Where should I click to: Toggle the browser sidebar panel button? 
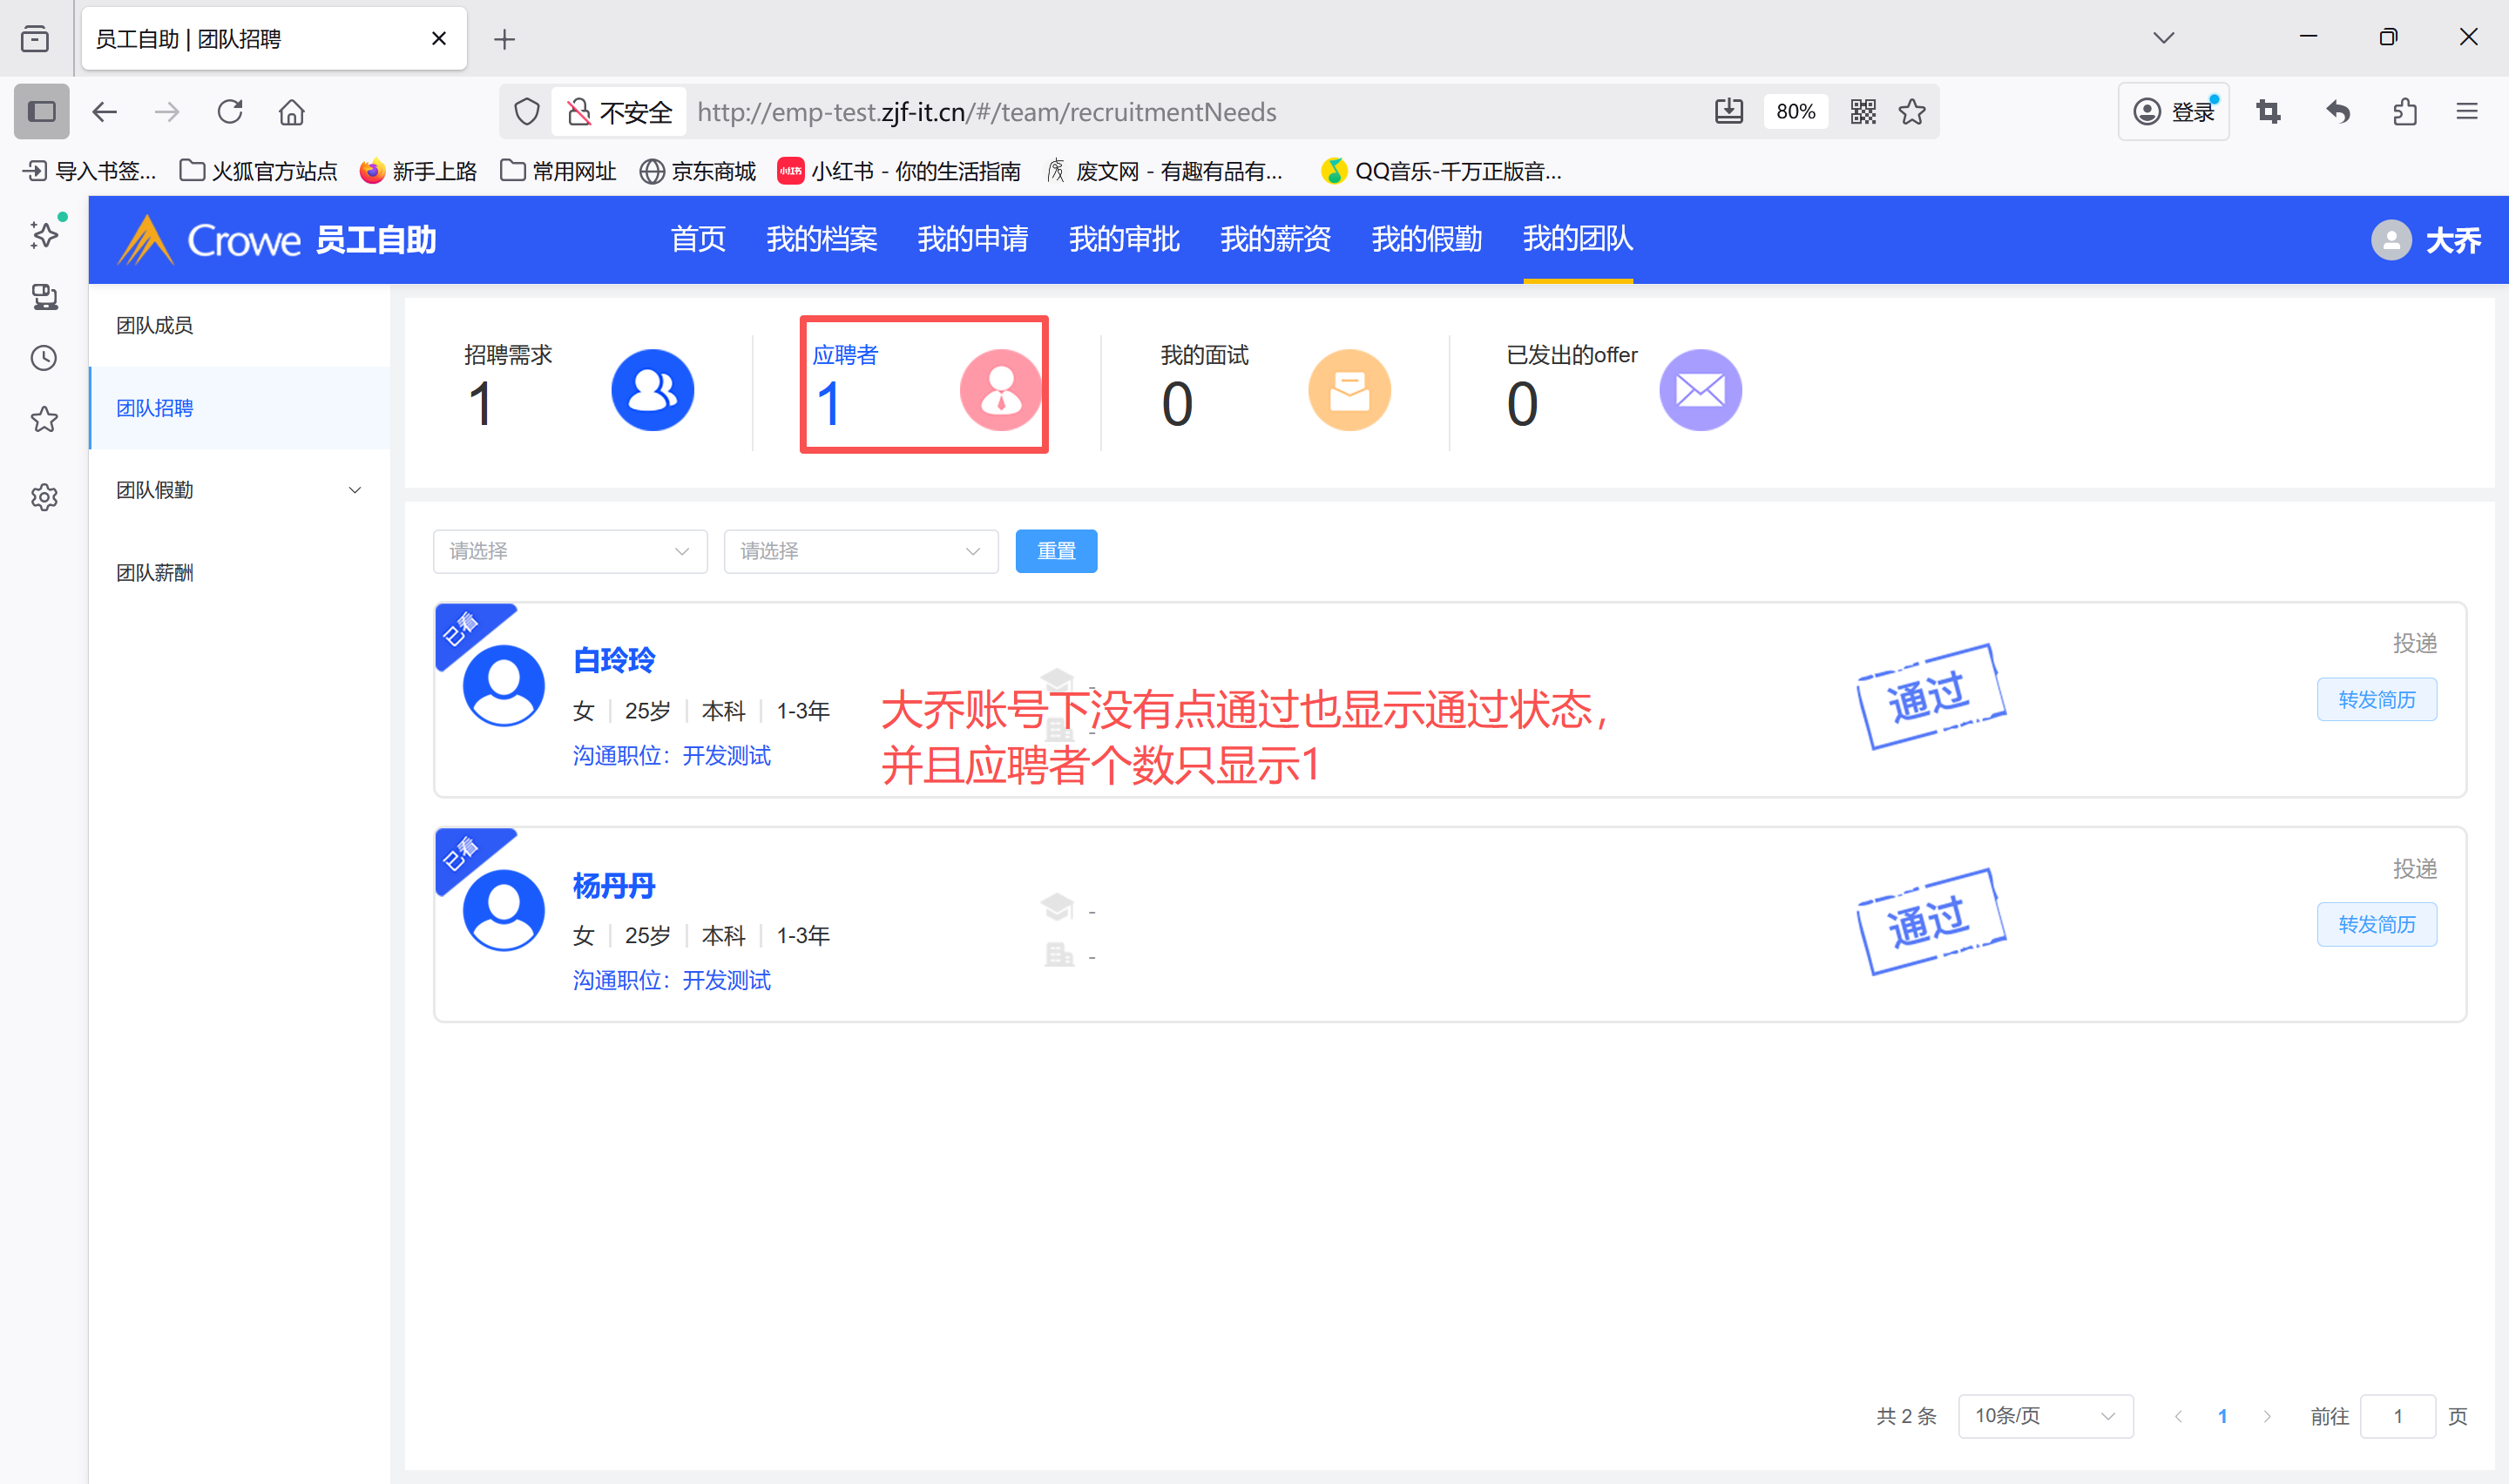(41, 112)
